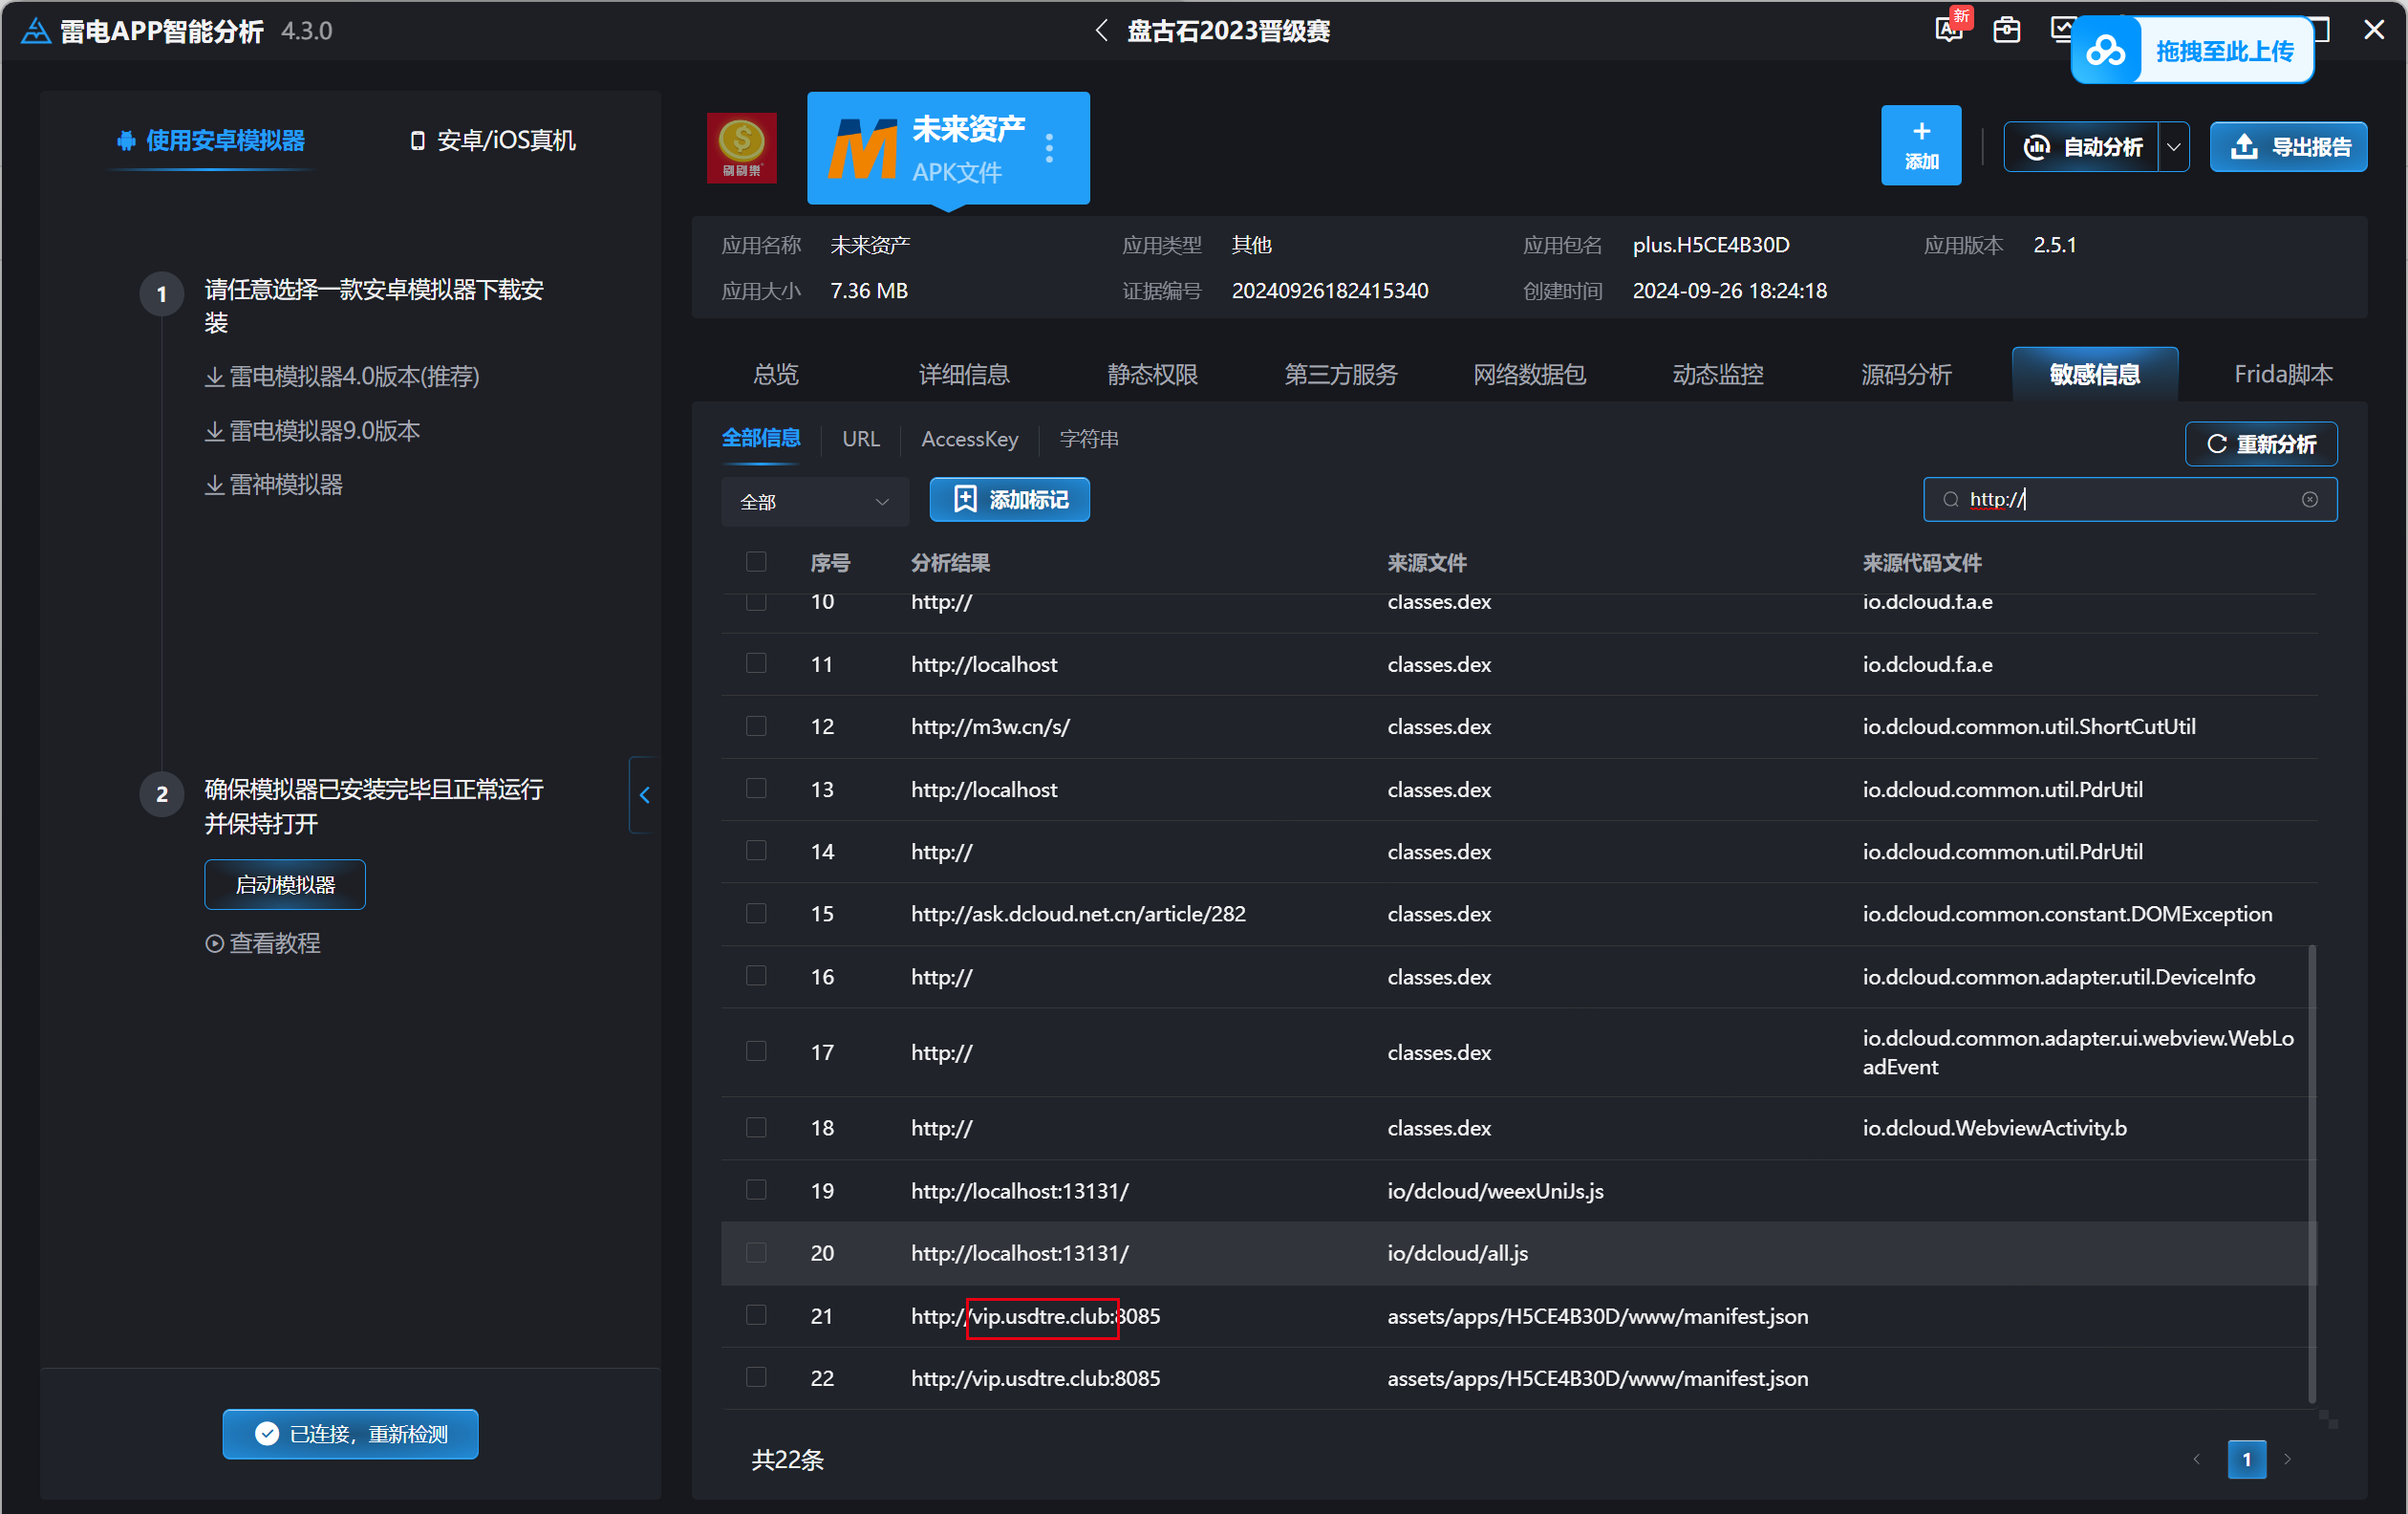Toggle the select-all checkbox in the table header
The image size is (2408, 1514).
point(756,562)
